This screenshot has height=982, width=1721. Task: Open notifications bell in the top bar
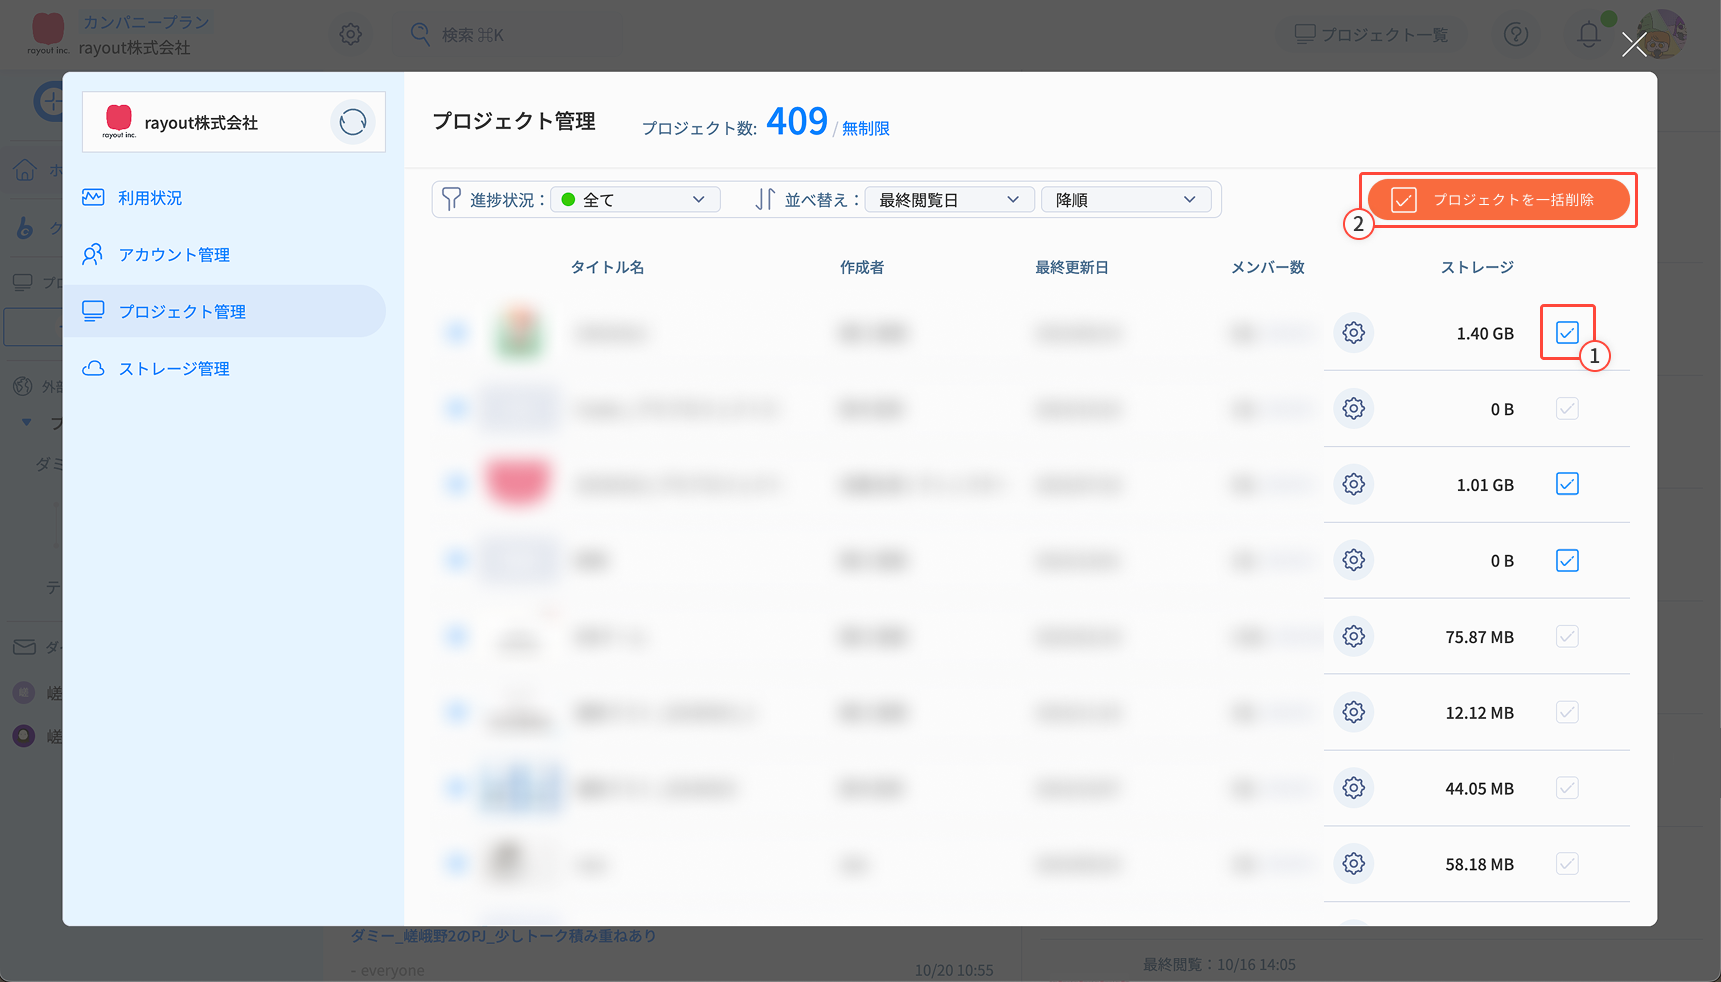(1588, 35)
